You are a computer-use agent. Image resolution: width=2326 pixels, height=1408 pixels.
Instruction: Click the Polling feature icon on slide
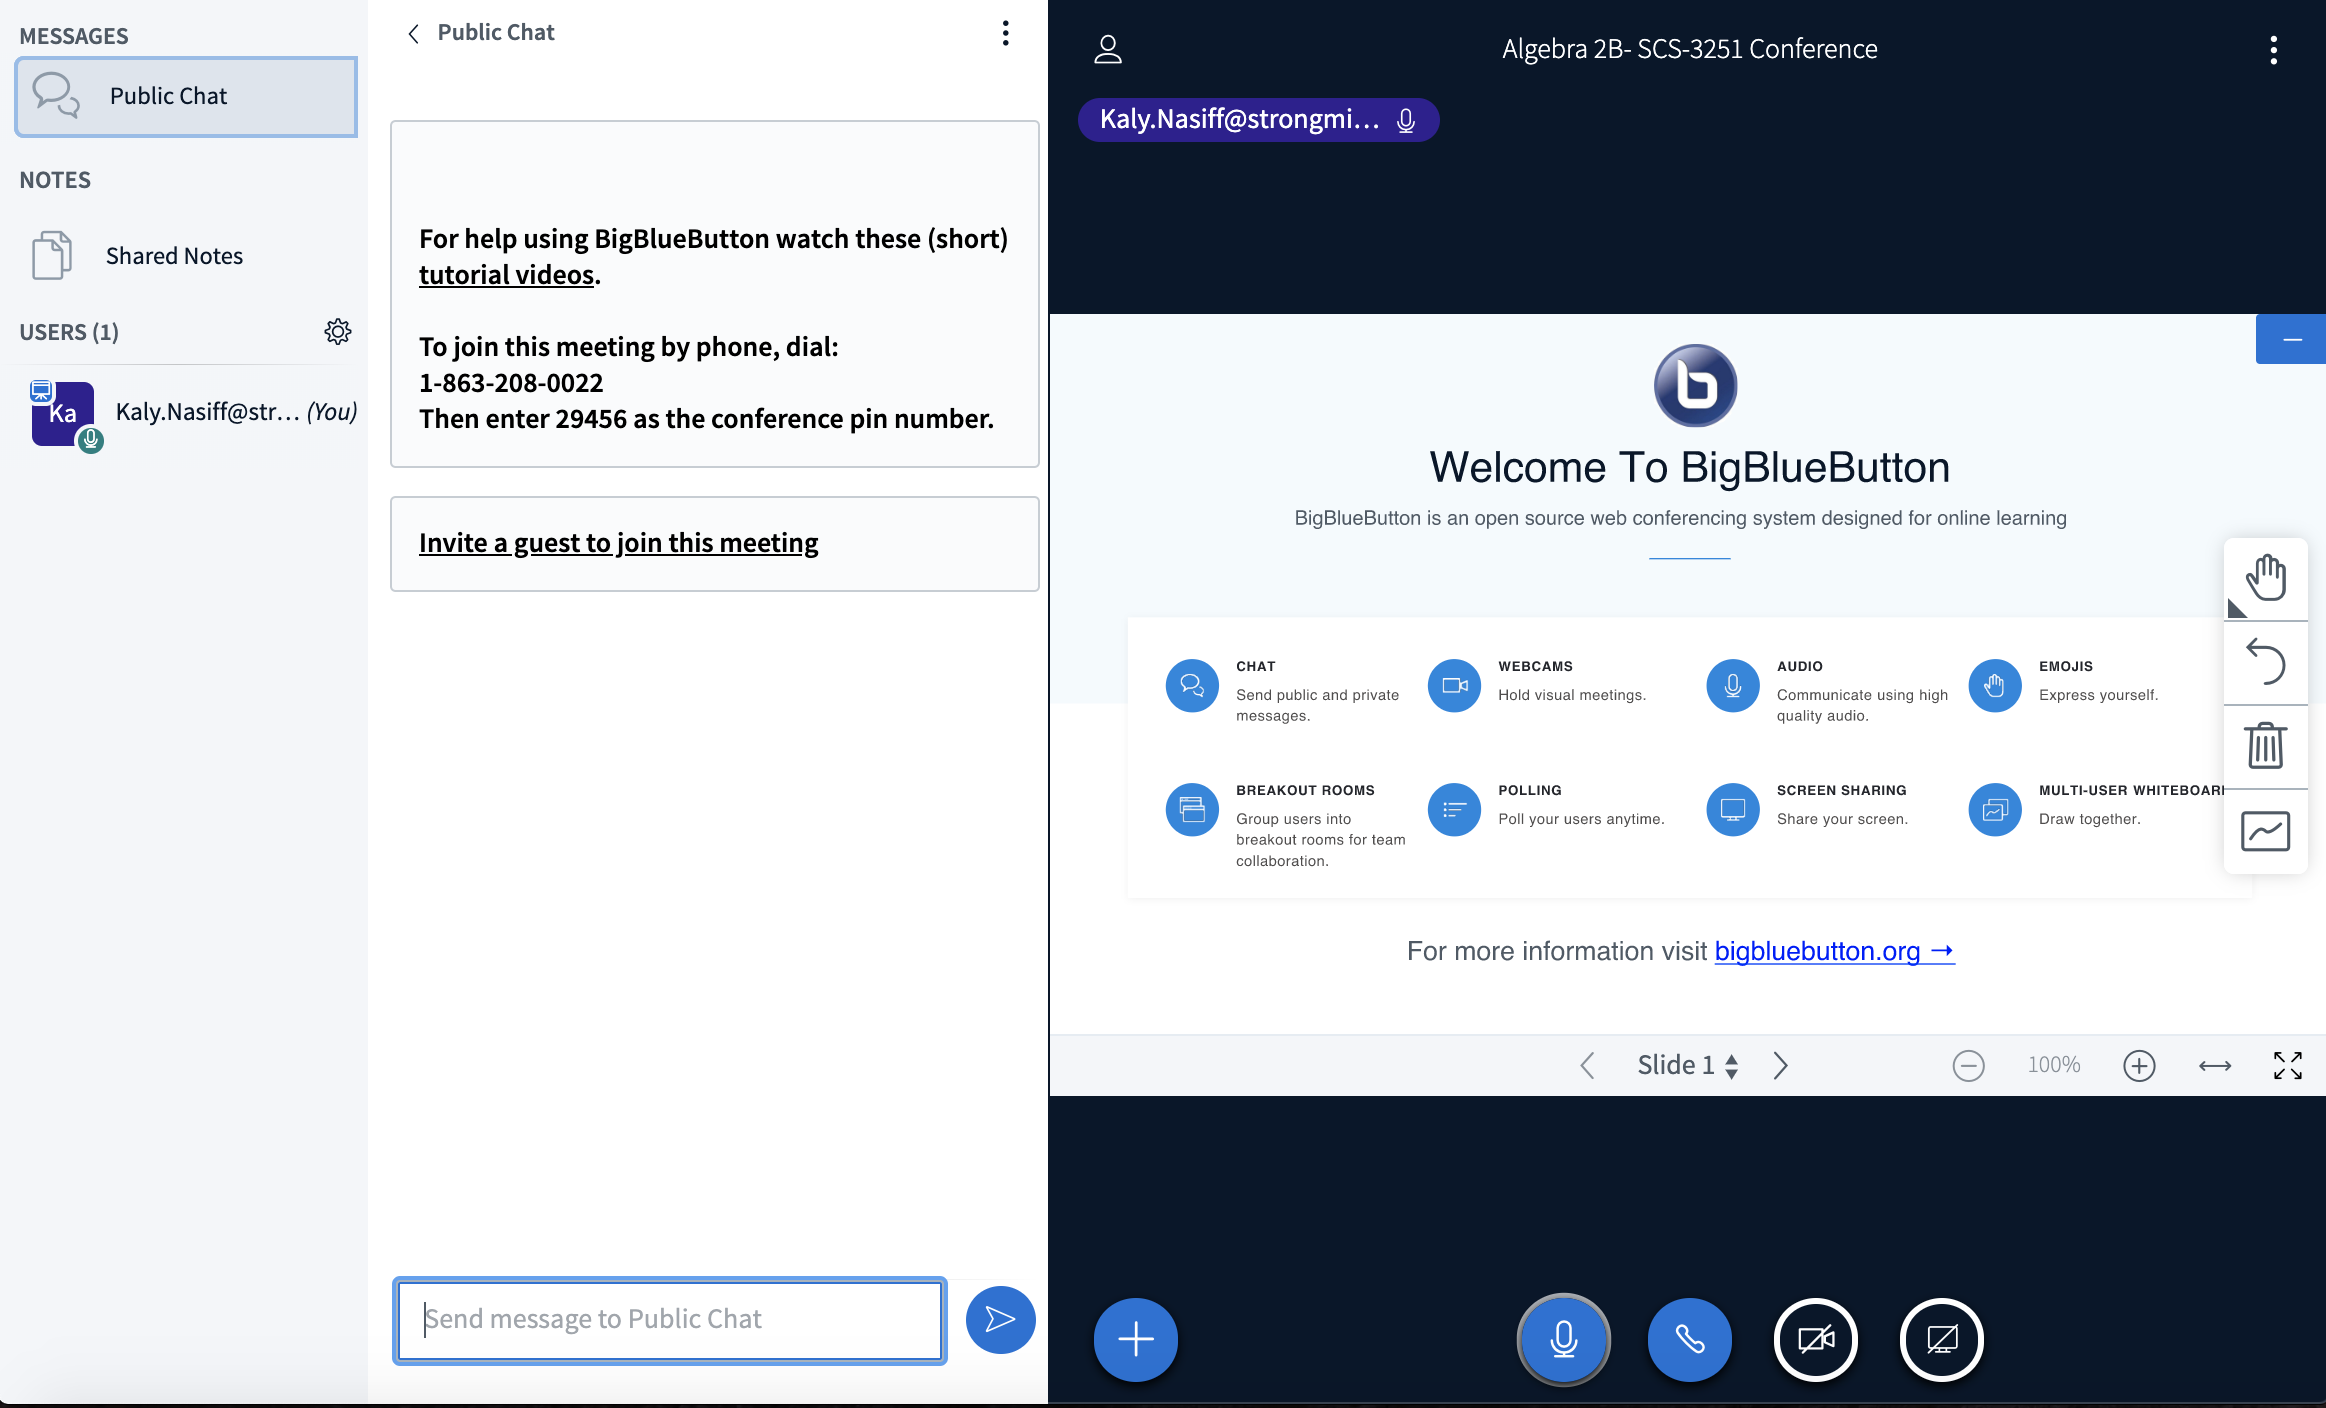[x=1454, y=810]
